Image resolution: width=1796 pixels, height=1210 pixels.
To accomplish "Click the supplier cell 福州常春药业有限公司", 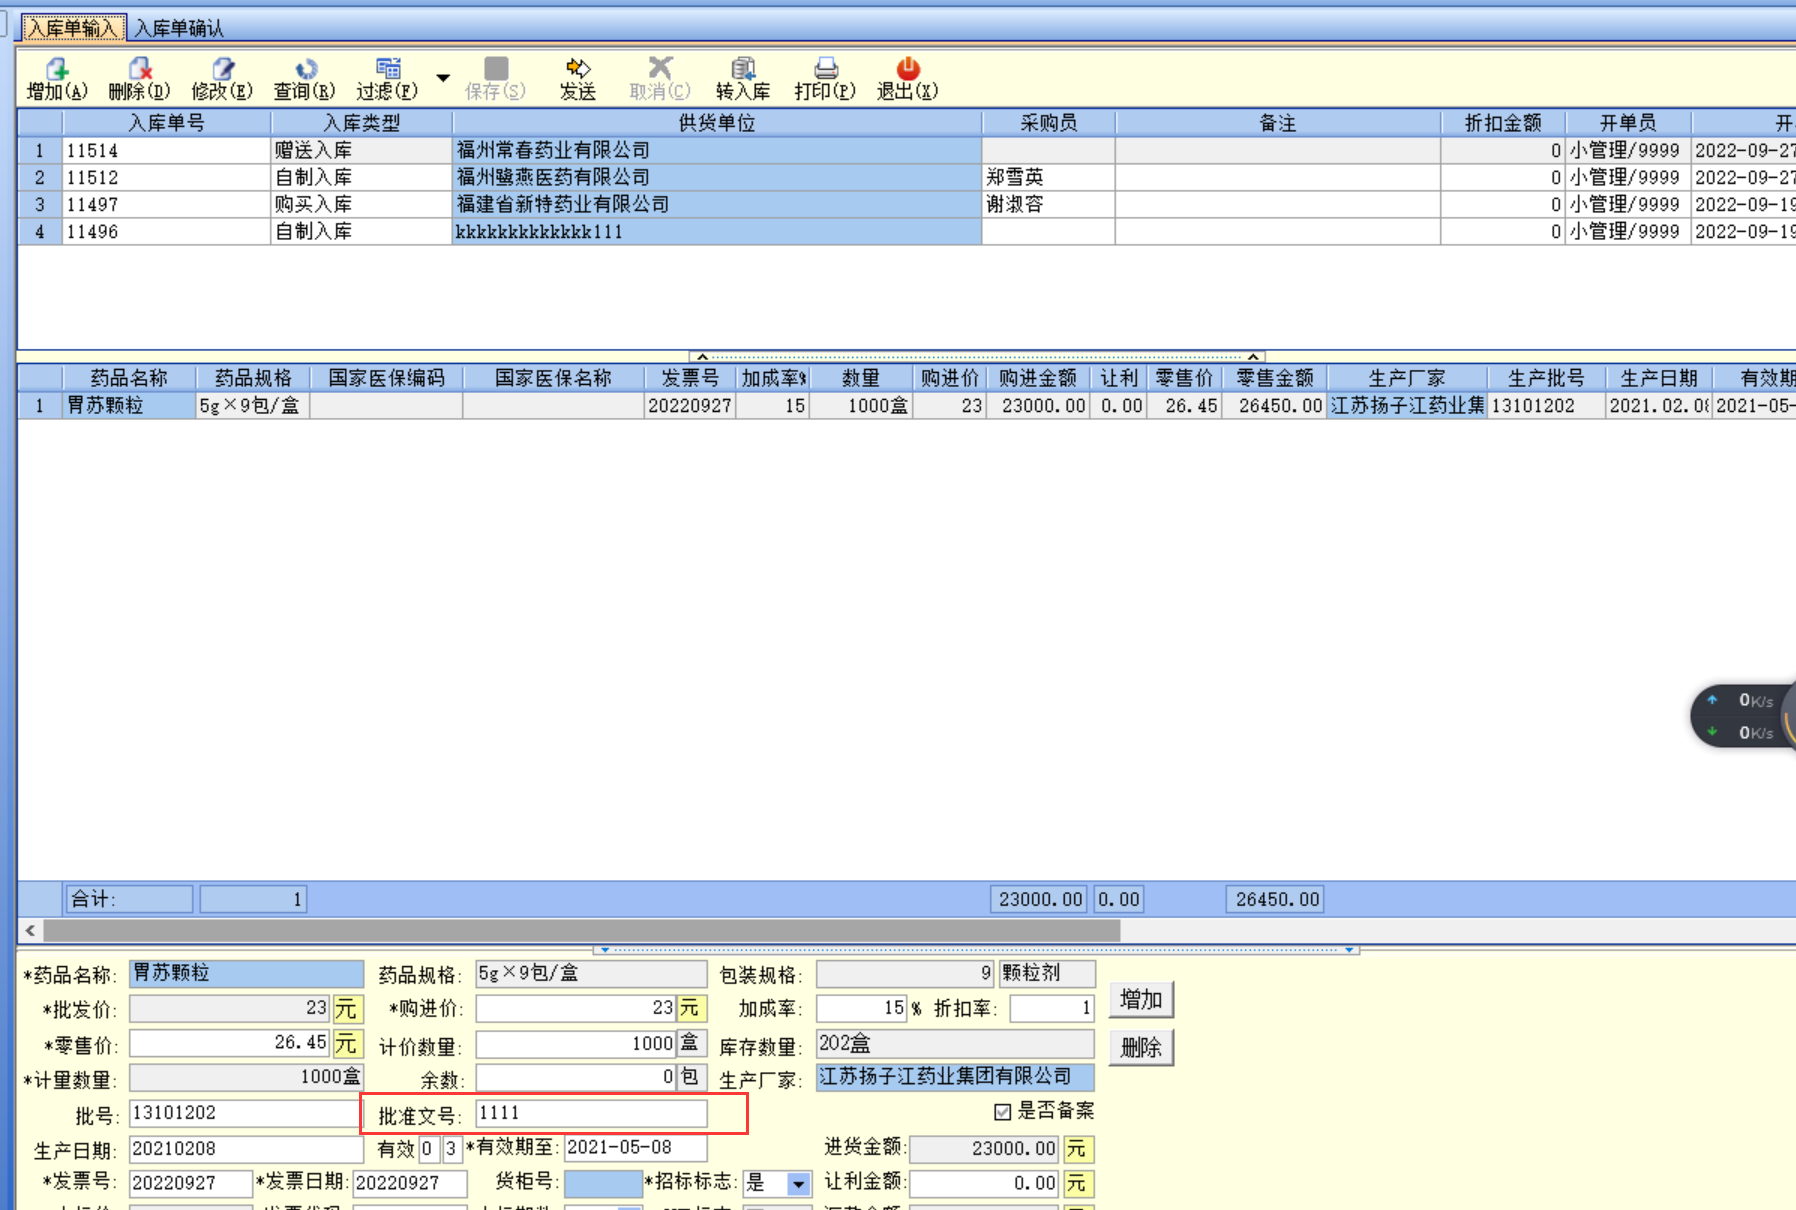I will [x=717, y=150].
